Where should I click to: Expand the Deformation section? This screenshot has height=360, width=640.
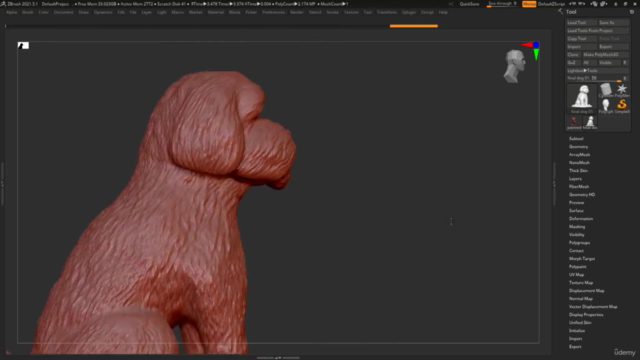(x=581, y=219)
